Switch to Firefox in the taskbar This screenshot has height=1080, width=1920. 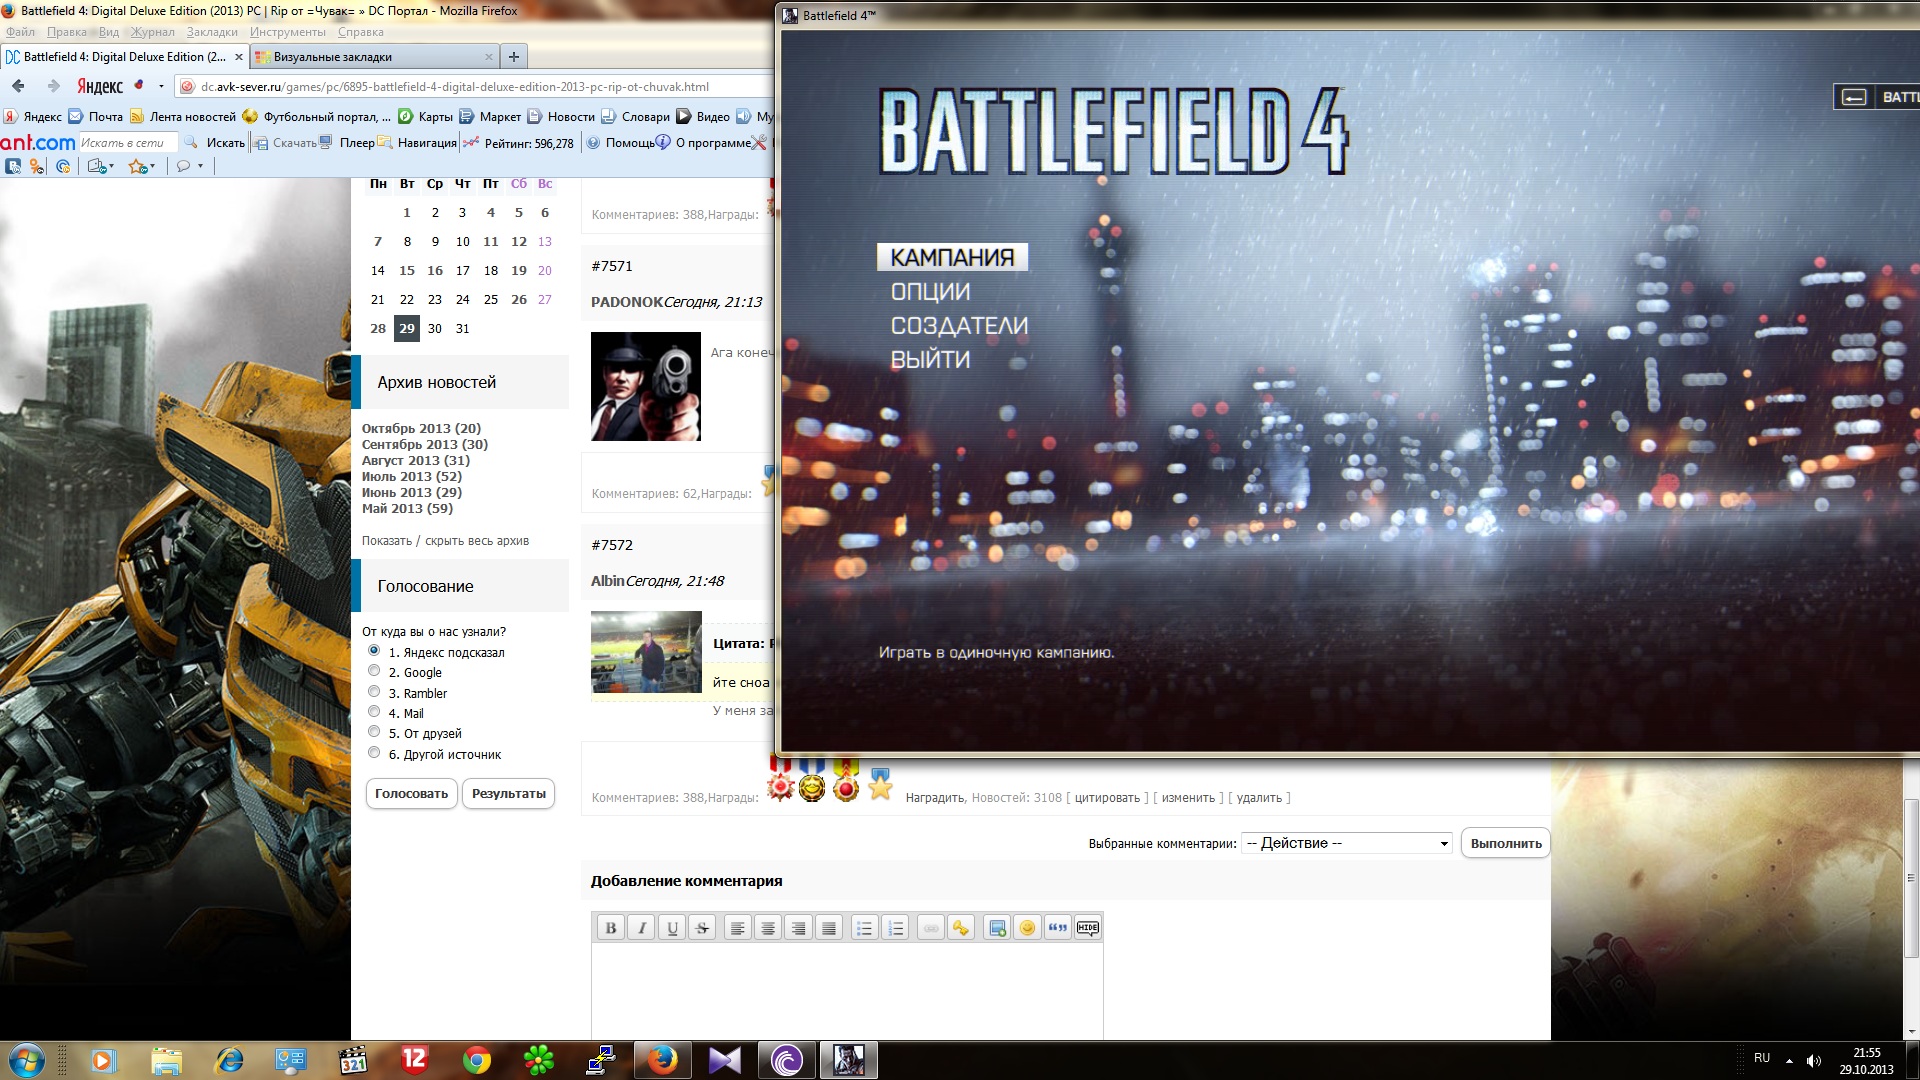(x=662, y=1060)
